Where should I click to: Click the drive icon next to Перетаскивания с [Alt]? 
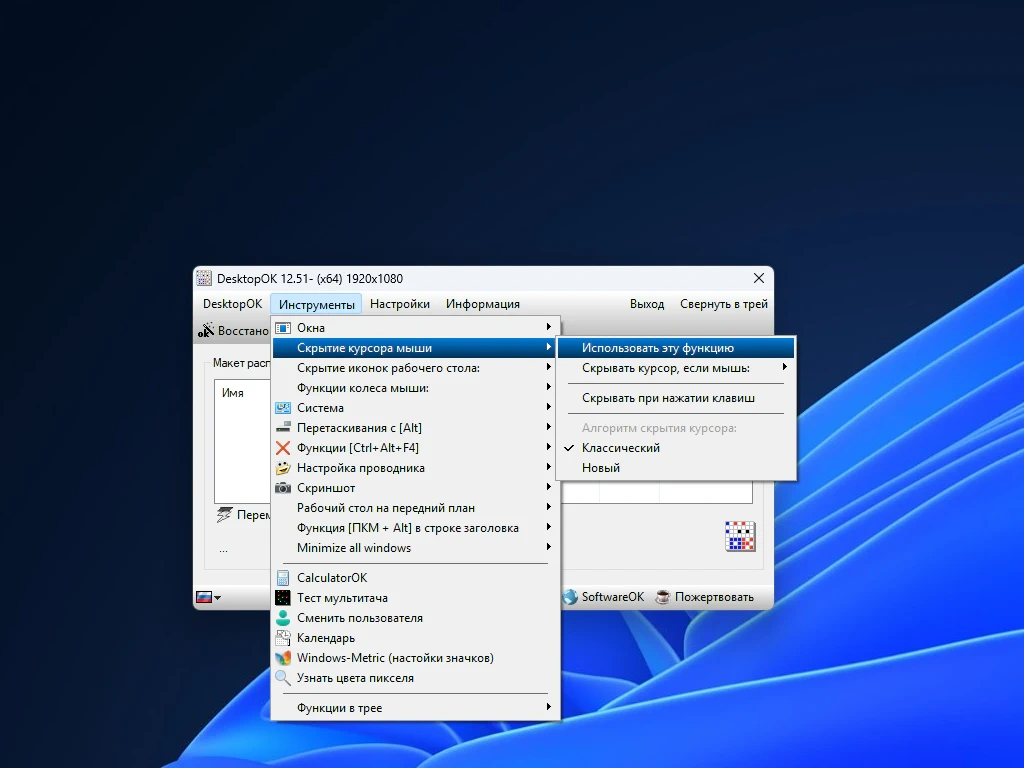283,428
